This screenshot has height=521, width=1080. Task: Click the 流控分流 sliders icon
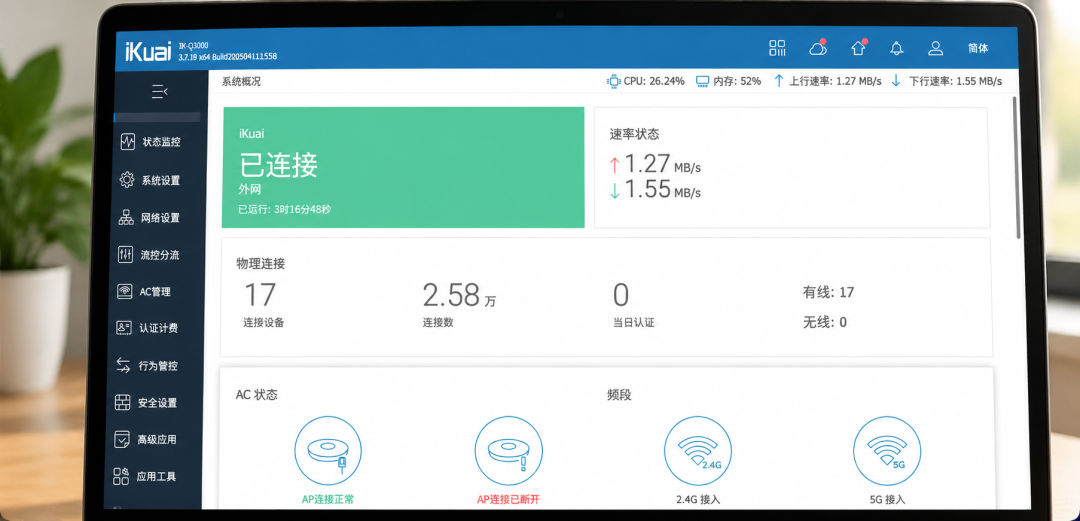point(125,254)
